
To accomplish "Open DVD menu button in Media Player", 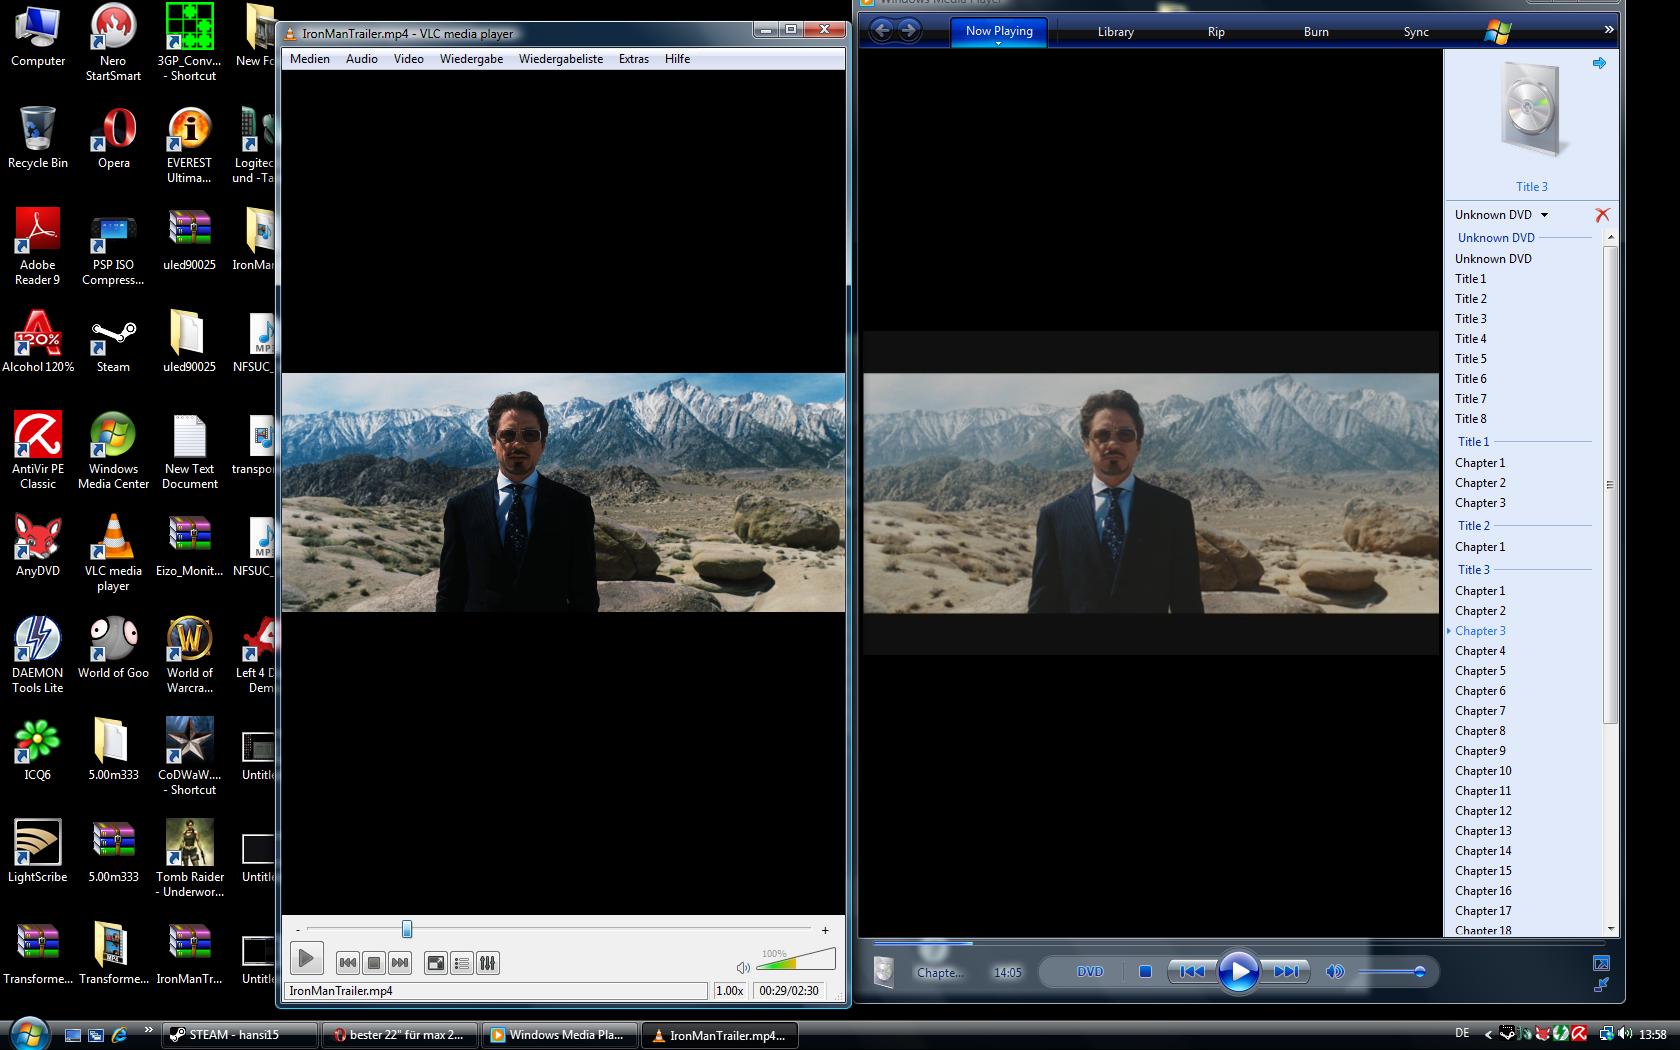I will coord(1090,971).
